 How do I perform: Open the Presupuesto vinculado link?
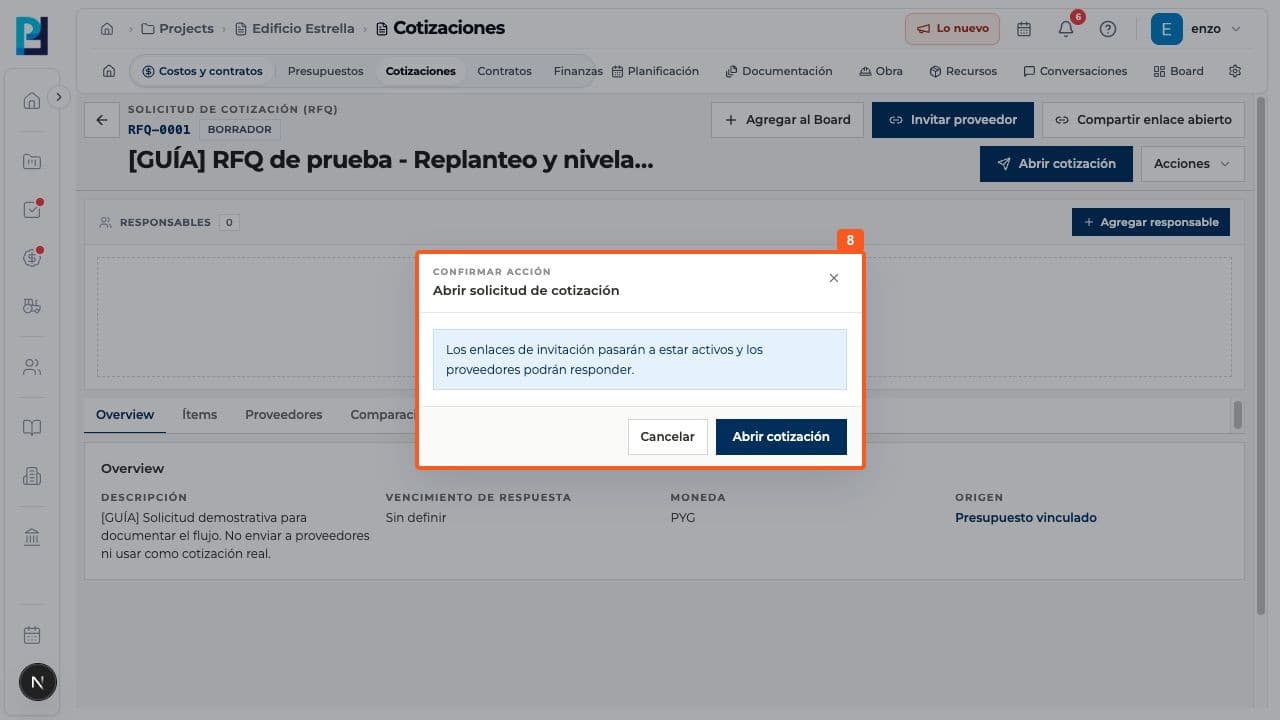pos(1026,518)
